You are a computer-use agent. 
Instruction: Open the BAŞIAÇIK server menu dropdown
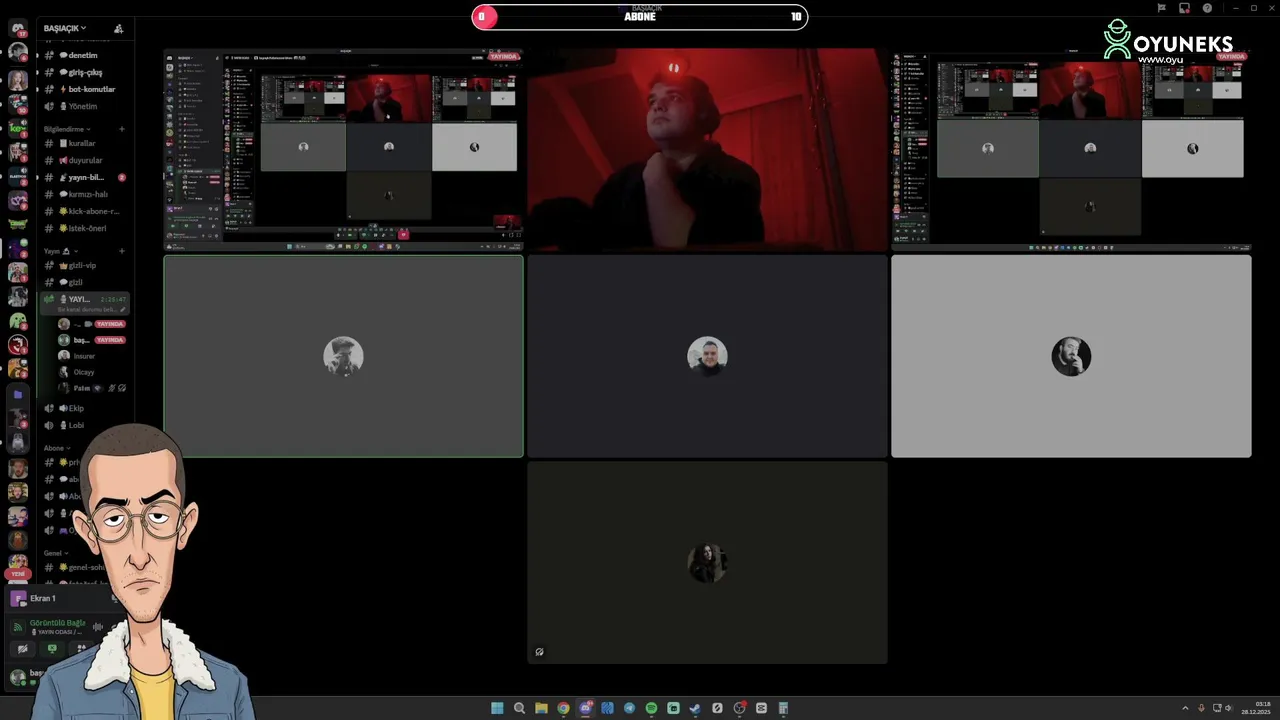pyautogui.click(x=65, y=29)
